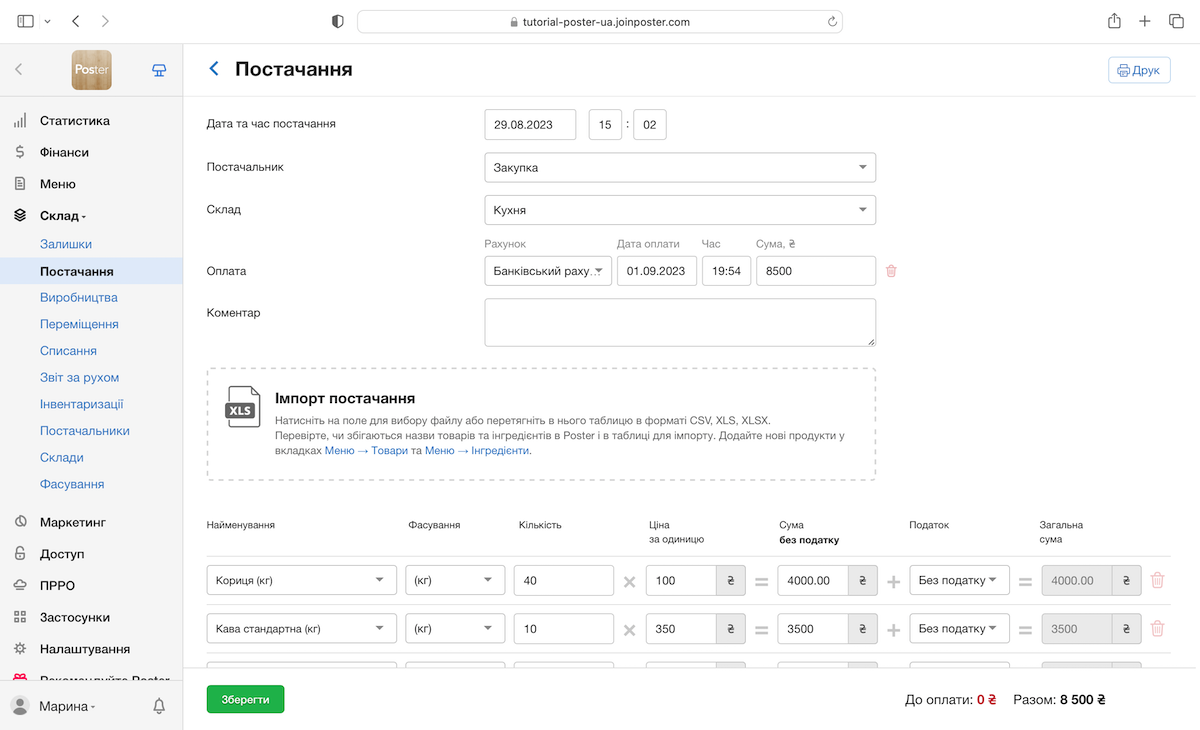1200x730 pixels.
Task: Open Склади in sidebar
Action: pyautogui.click(x=62, y=457)
